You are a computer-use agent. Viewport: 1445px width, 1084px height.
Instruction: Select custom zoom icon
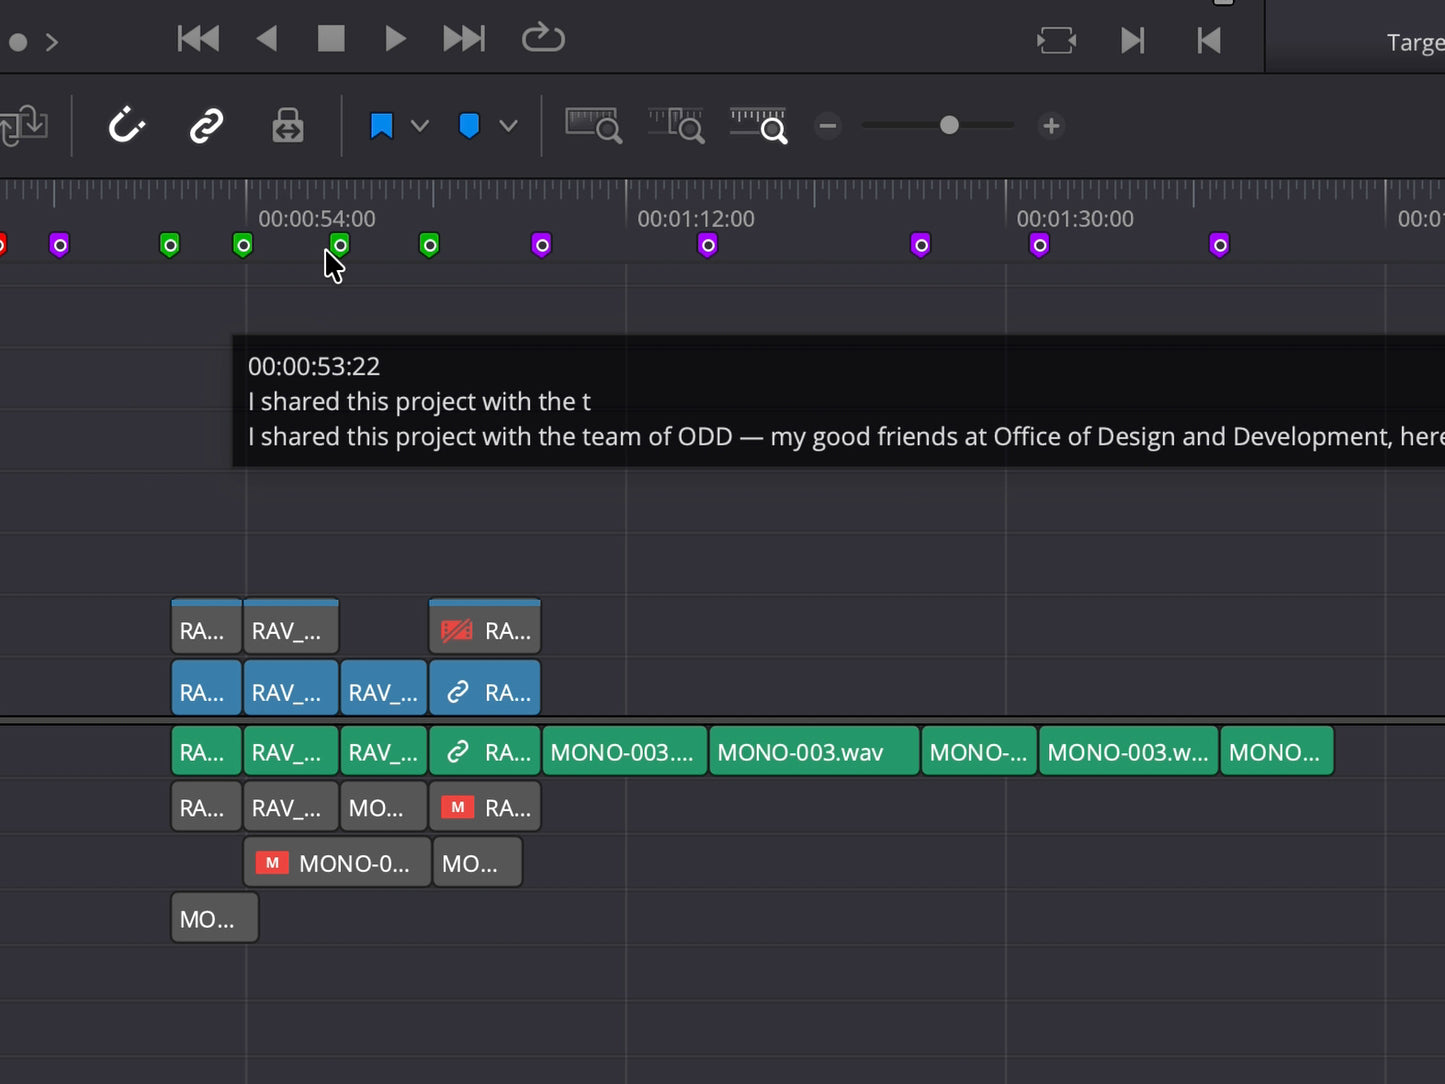(x=759, y=126)
